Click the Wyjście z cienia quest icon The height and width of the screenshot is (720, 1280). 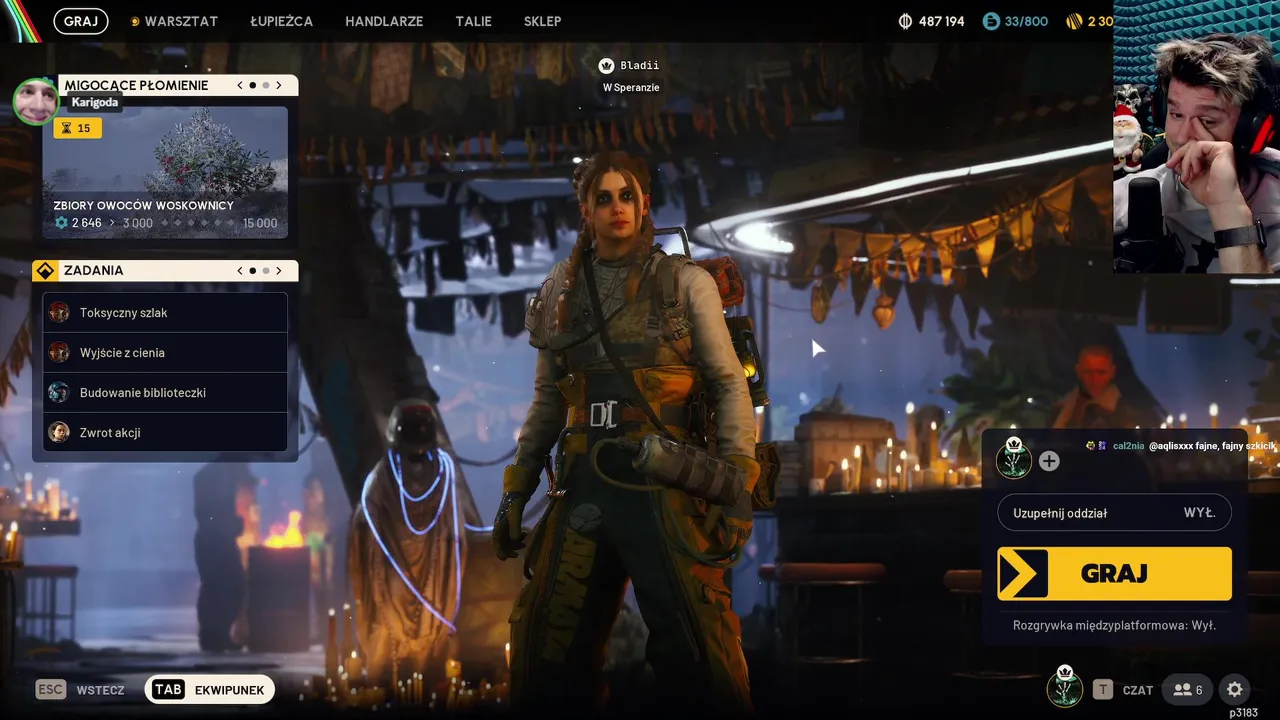(59, 353)
